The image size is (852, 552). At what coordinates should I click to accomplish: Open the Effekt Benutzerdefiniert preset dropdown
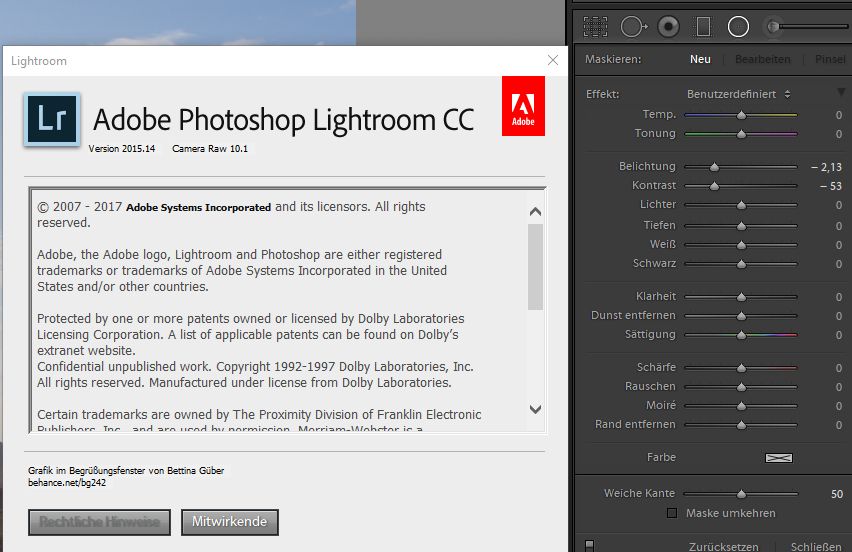click(x=738, y=94)
